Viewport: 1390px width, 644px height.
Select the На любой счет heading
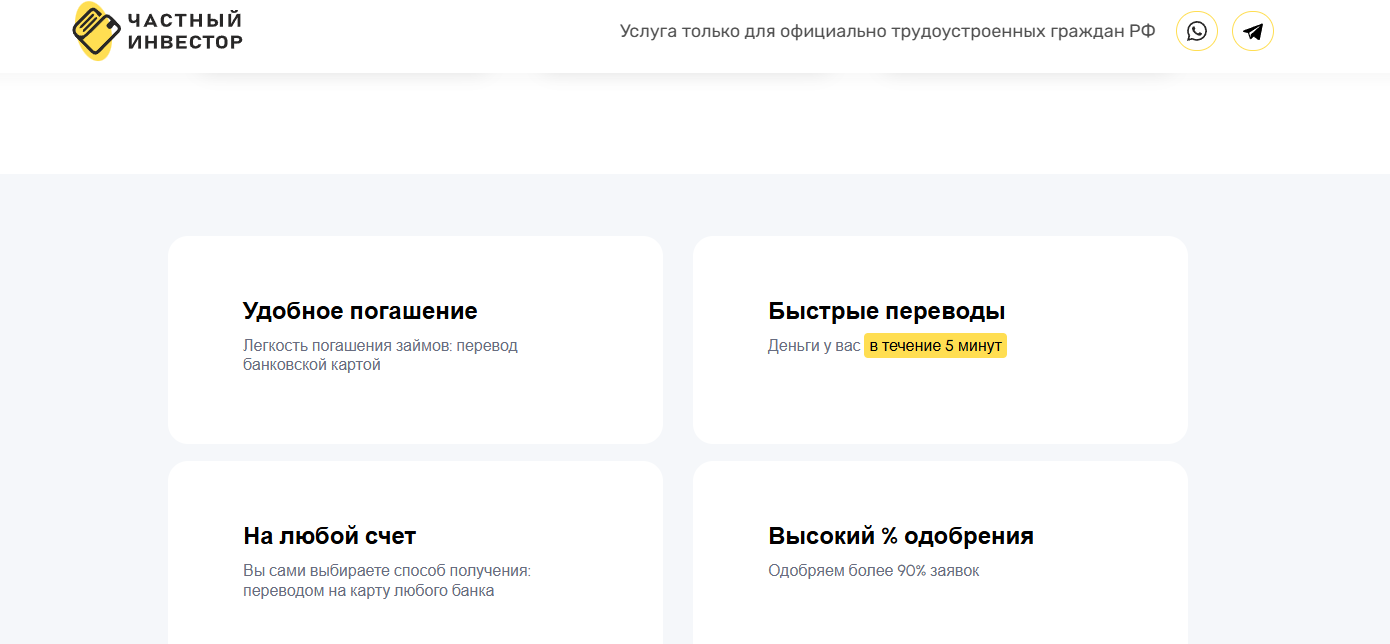pos(329,536)
